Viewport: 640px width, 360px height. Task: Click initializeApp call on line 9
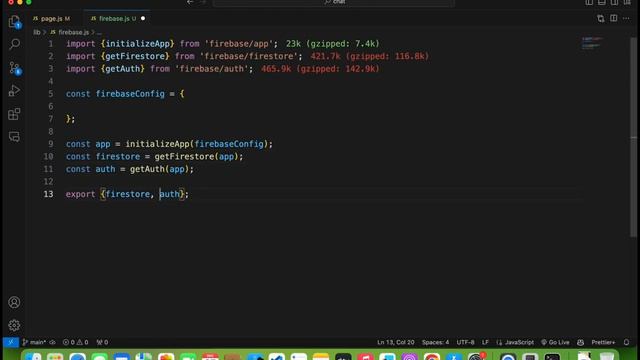point(157,144)
